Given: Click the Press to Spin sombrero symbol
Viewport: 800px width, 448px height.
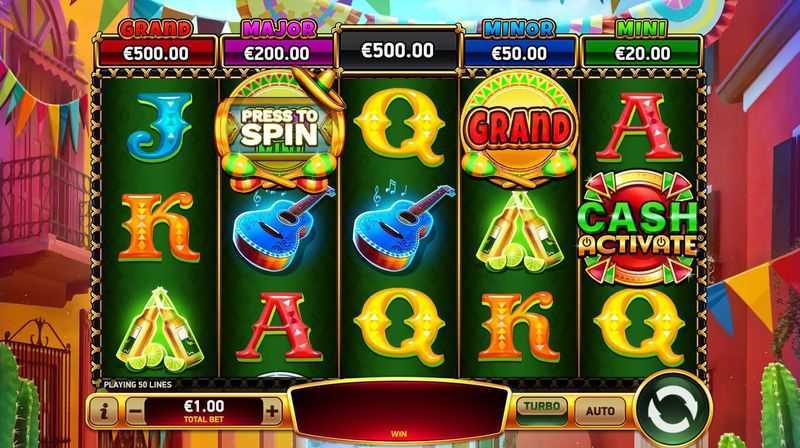Looking at the screenshot, I should (279, 130).
